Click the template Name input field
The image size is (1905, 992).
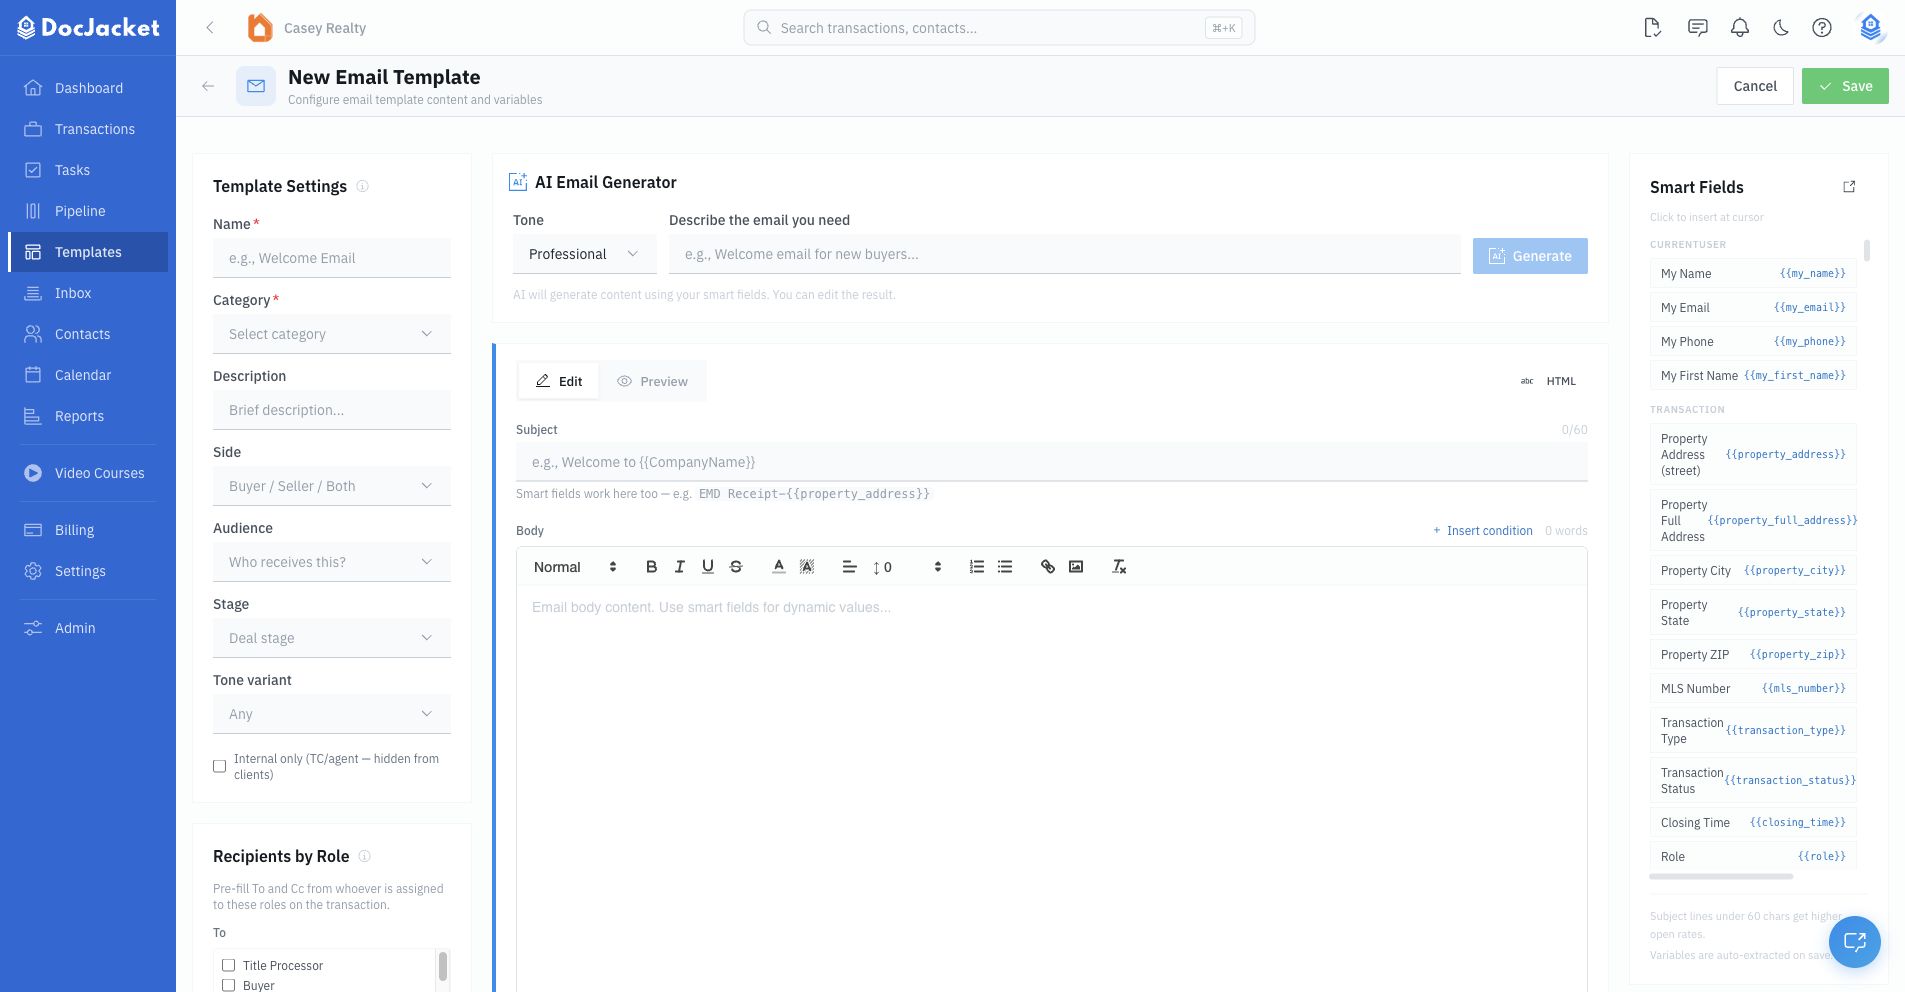point(332,258)
